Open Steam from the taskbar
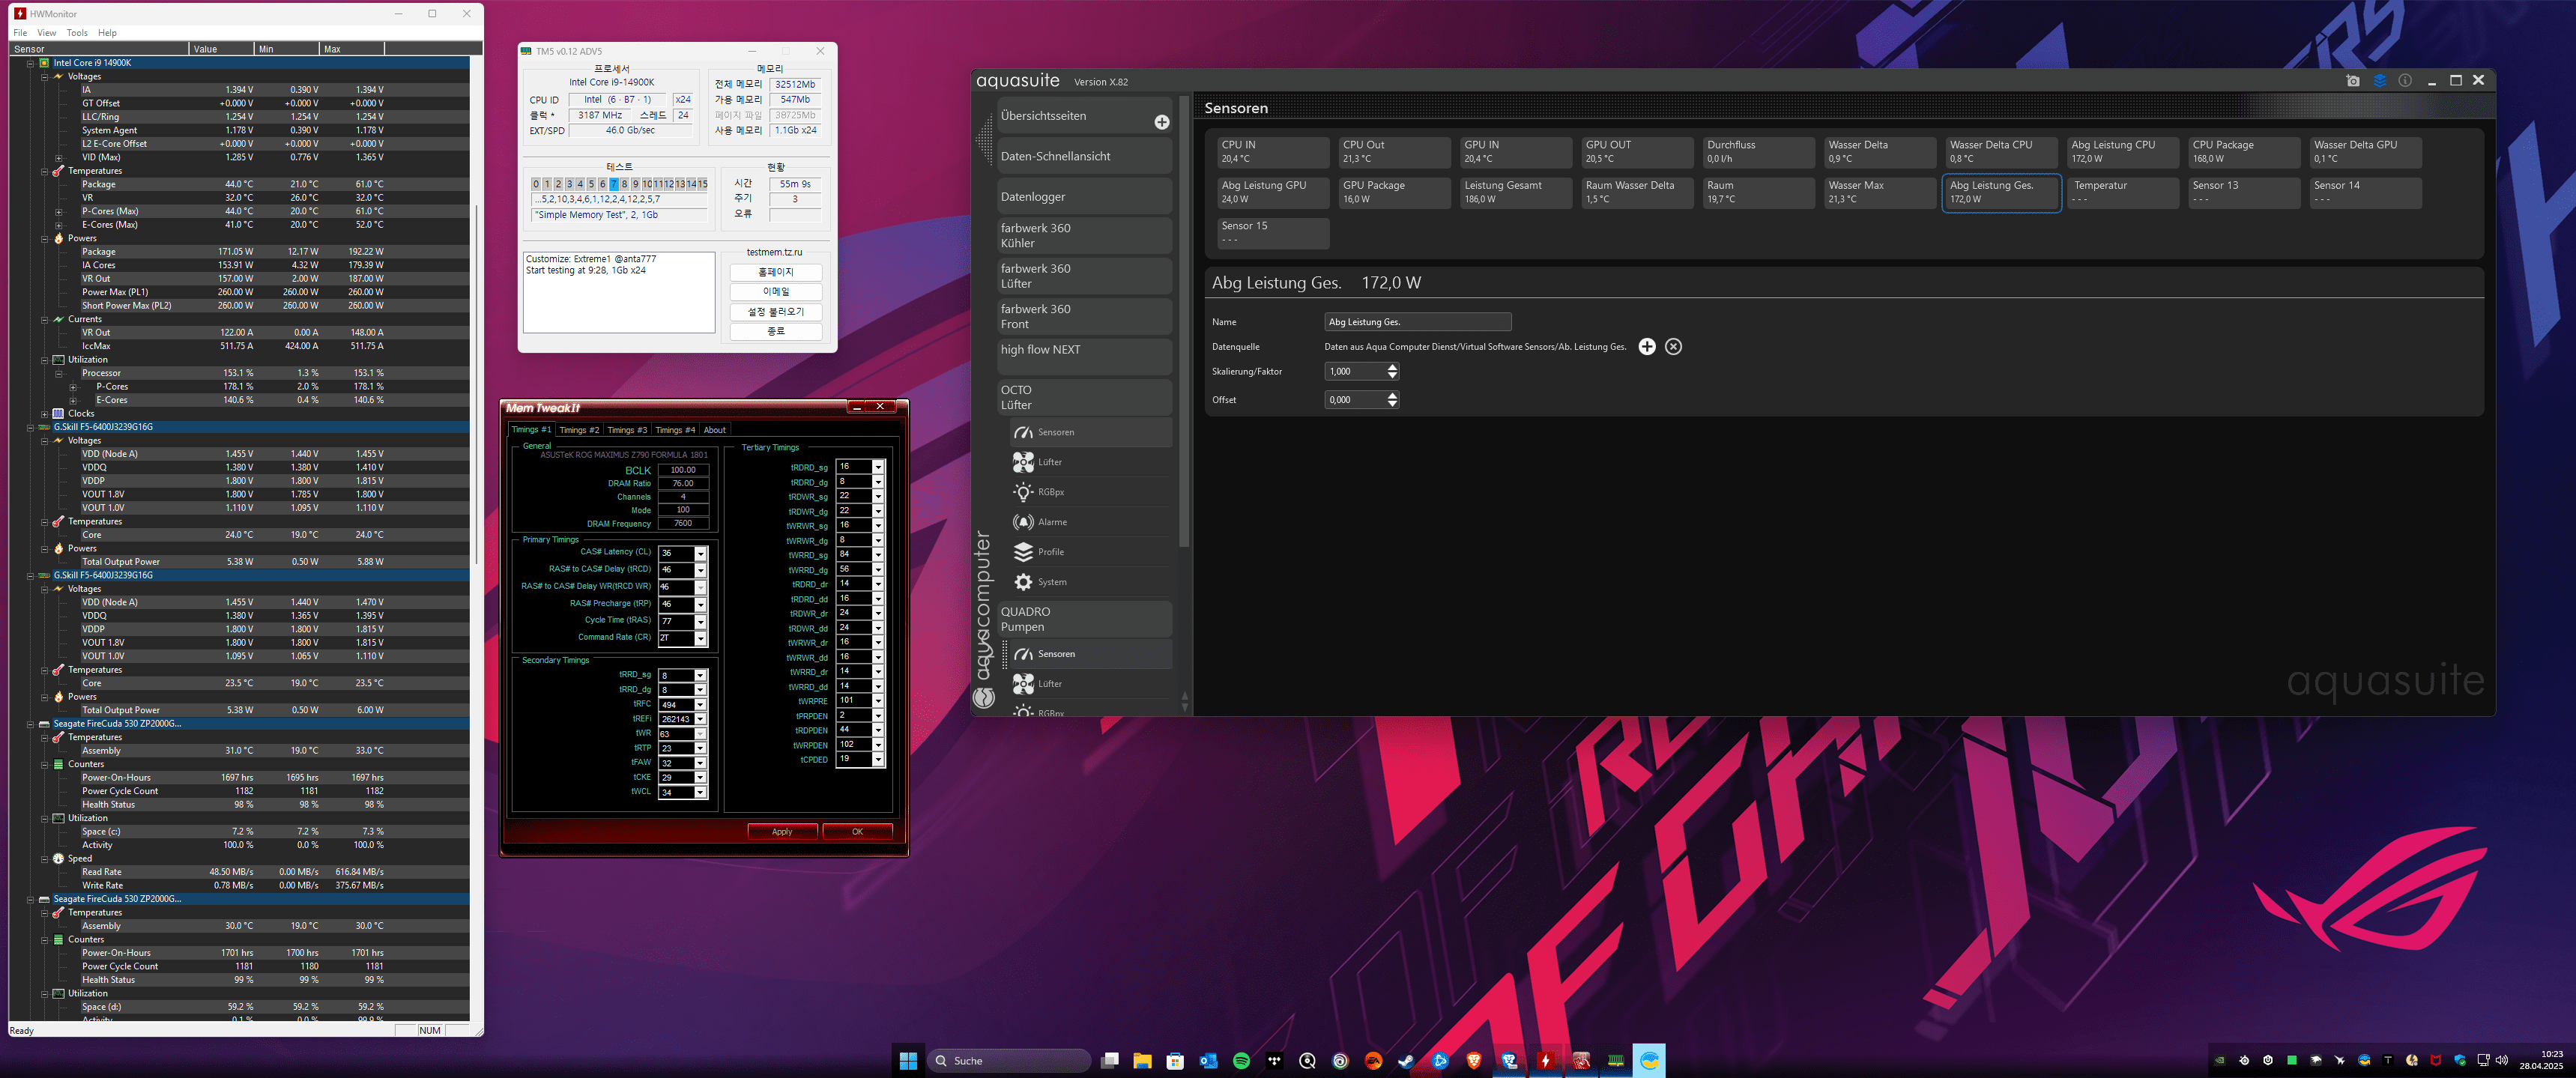Screen dimensions: 2576x1078 coord(1406,1061)
